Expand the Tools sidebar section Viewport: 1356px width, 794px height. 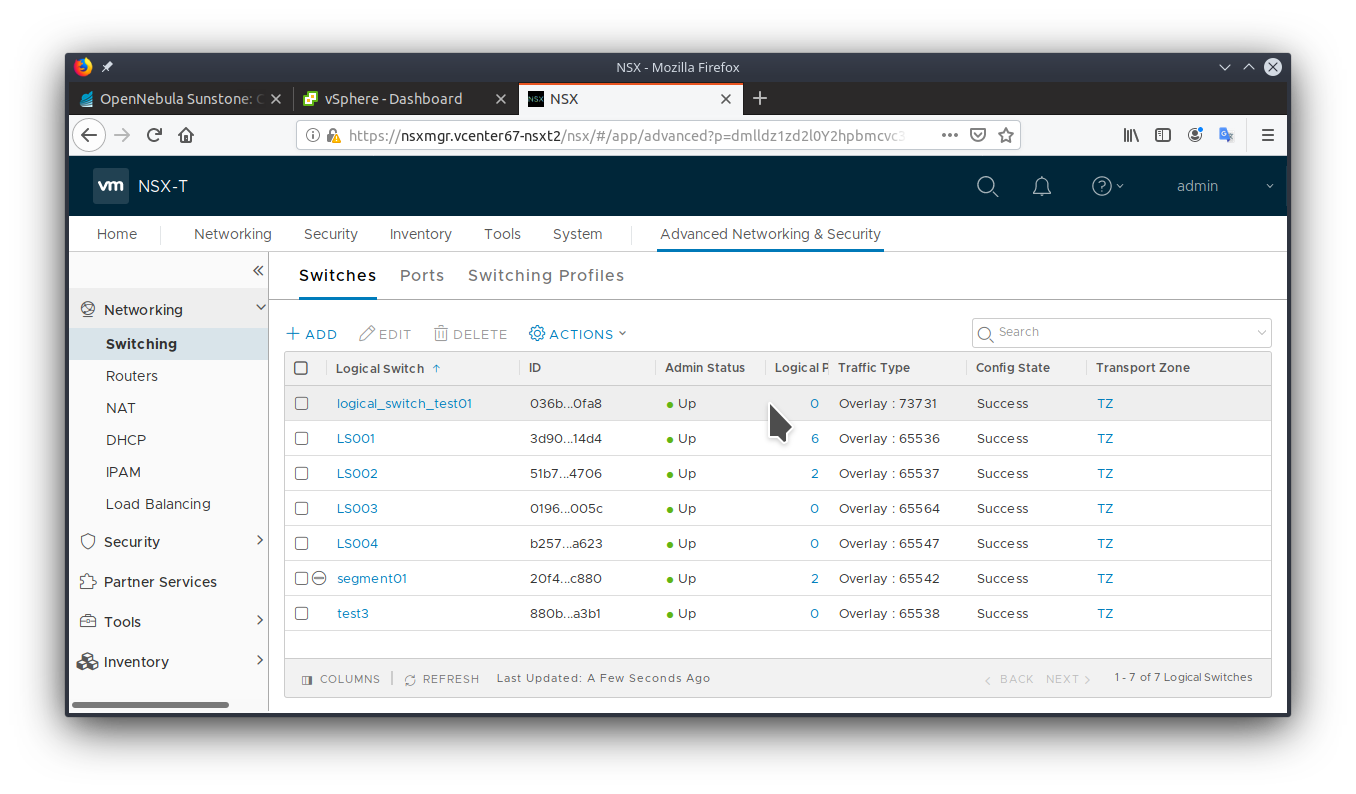coord(260,620)
